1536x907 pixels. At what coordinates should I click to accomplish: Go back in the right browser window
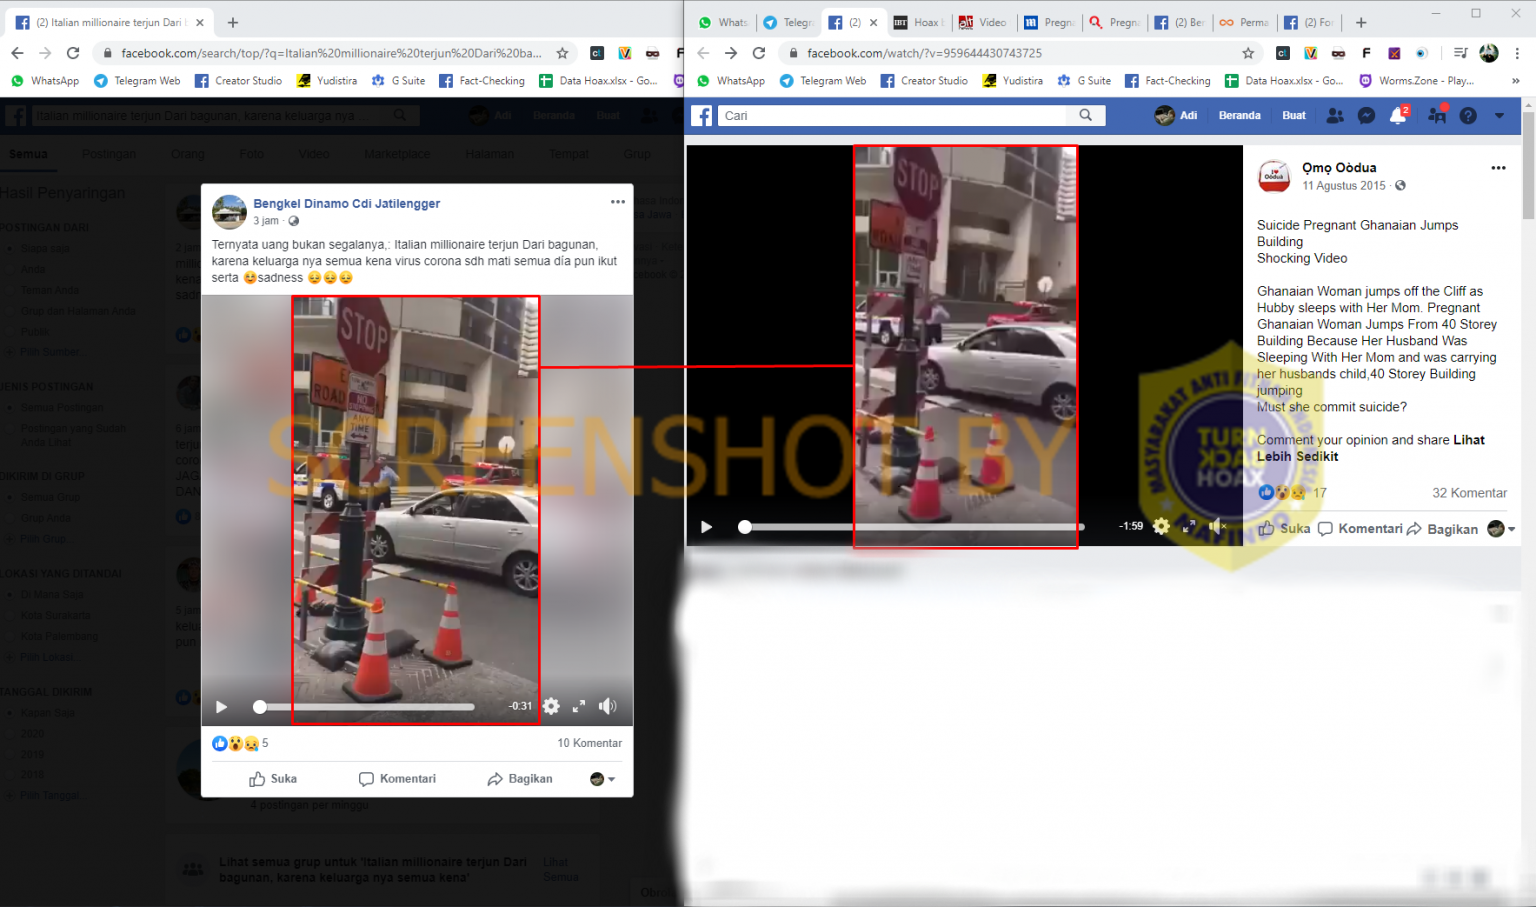[x=703, y=53]
